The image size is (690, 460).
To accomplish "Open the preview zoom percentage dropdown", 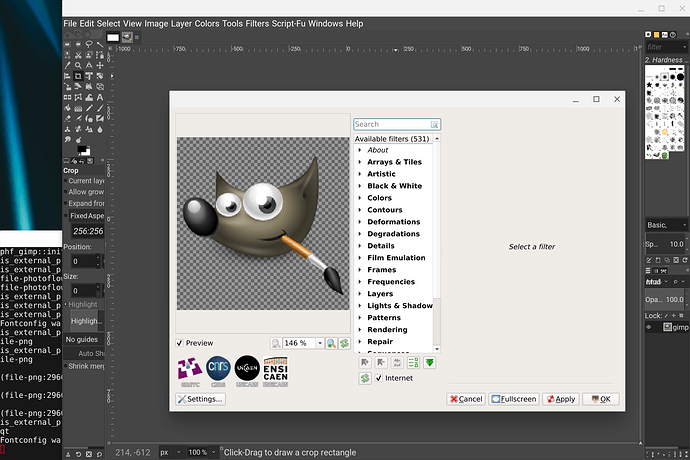I will click(x=320, y=343).
